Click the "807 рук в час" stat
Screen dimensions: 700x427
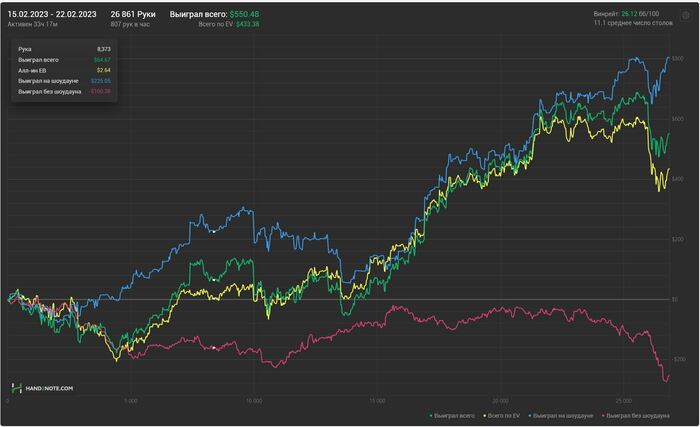point(129,24)
